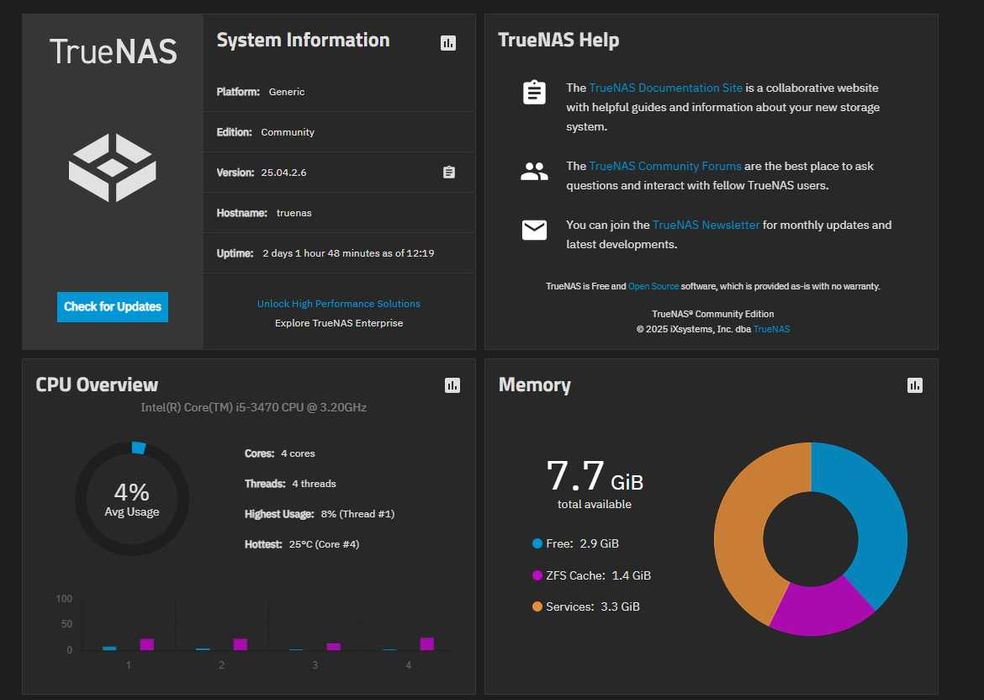984x700 pixels.
Task: Click purple bar for thread 4
Action: 427,643
